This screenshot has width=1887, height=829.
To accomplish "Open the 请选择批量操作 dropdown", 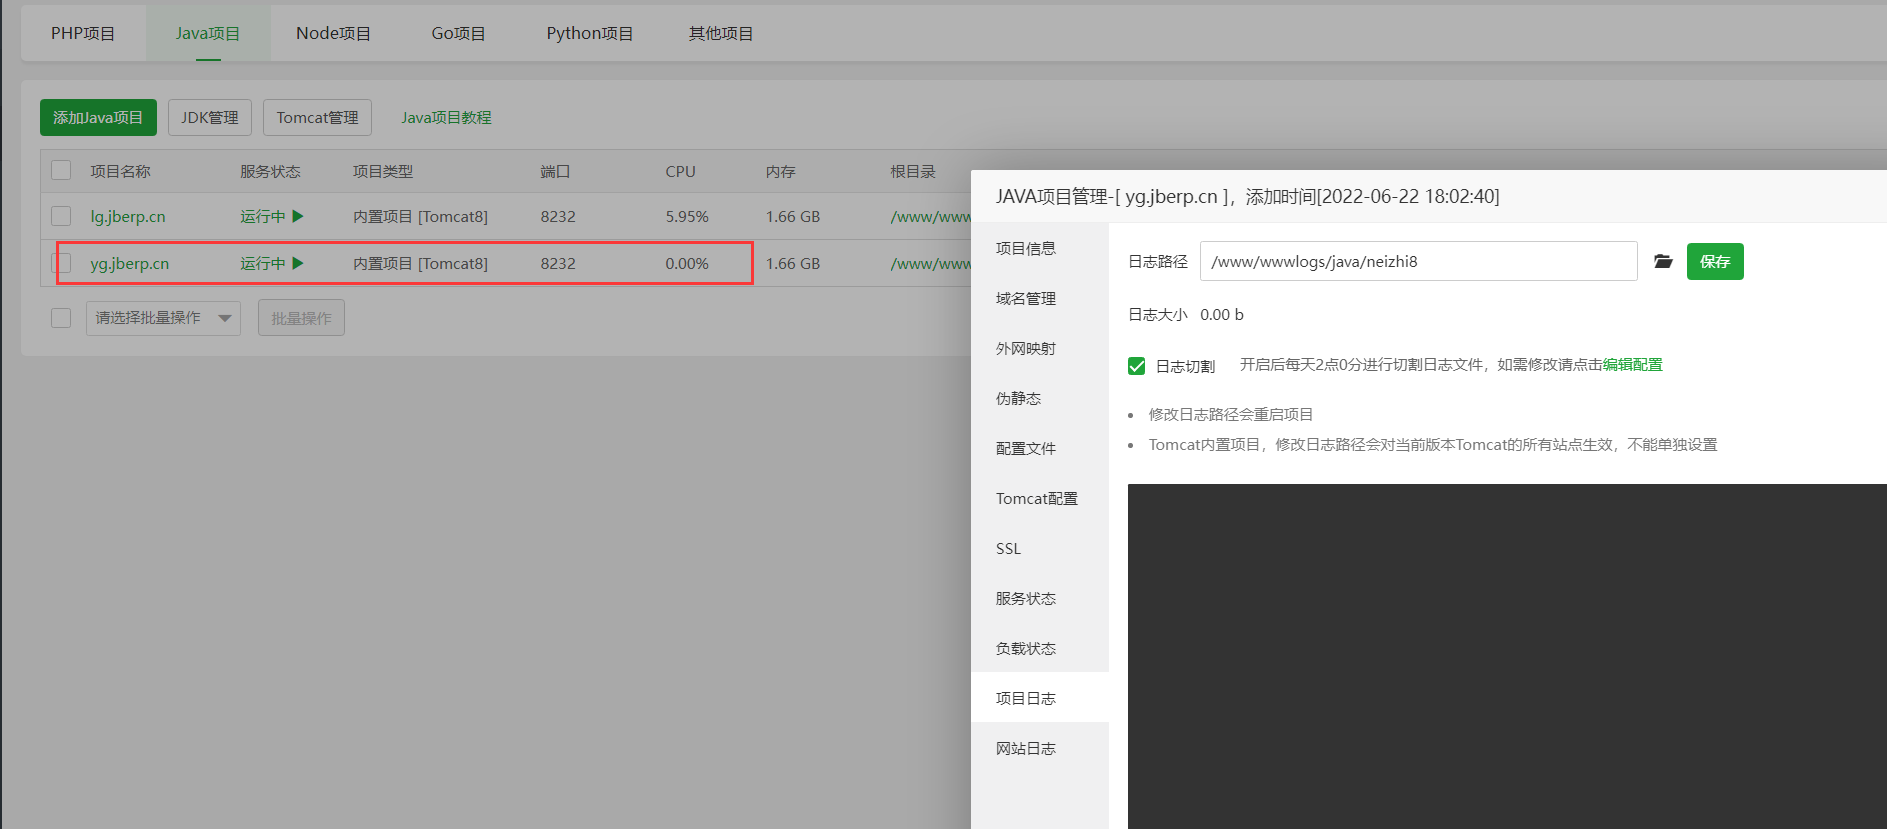I will (163, 318).
